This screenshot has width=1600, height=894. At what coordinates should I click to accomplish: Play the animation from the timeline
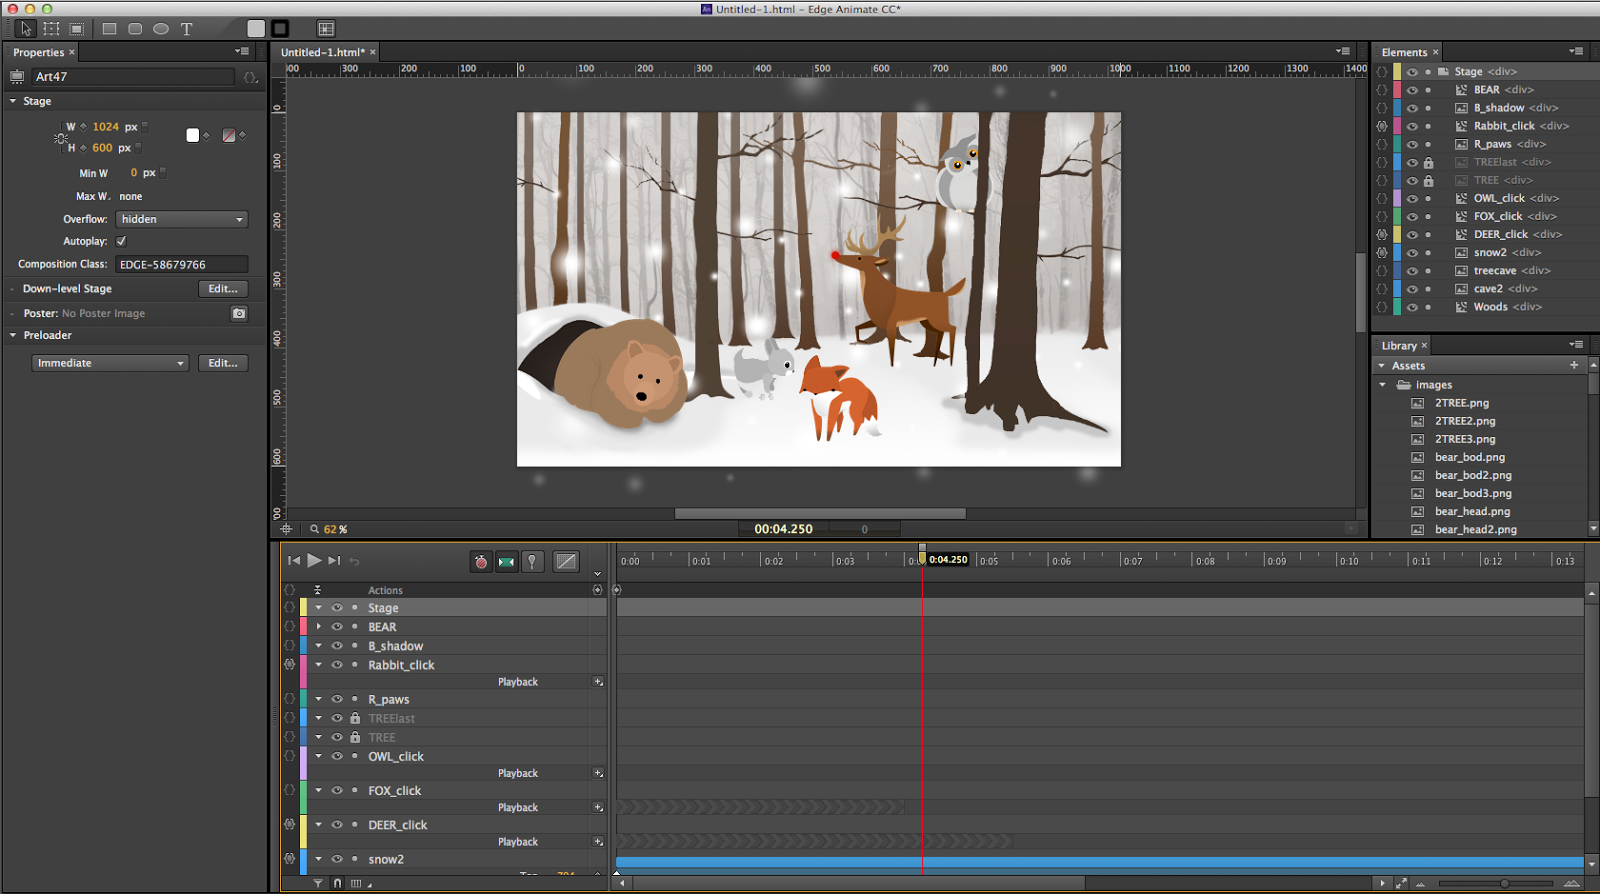pos(314,561)
